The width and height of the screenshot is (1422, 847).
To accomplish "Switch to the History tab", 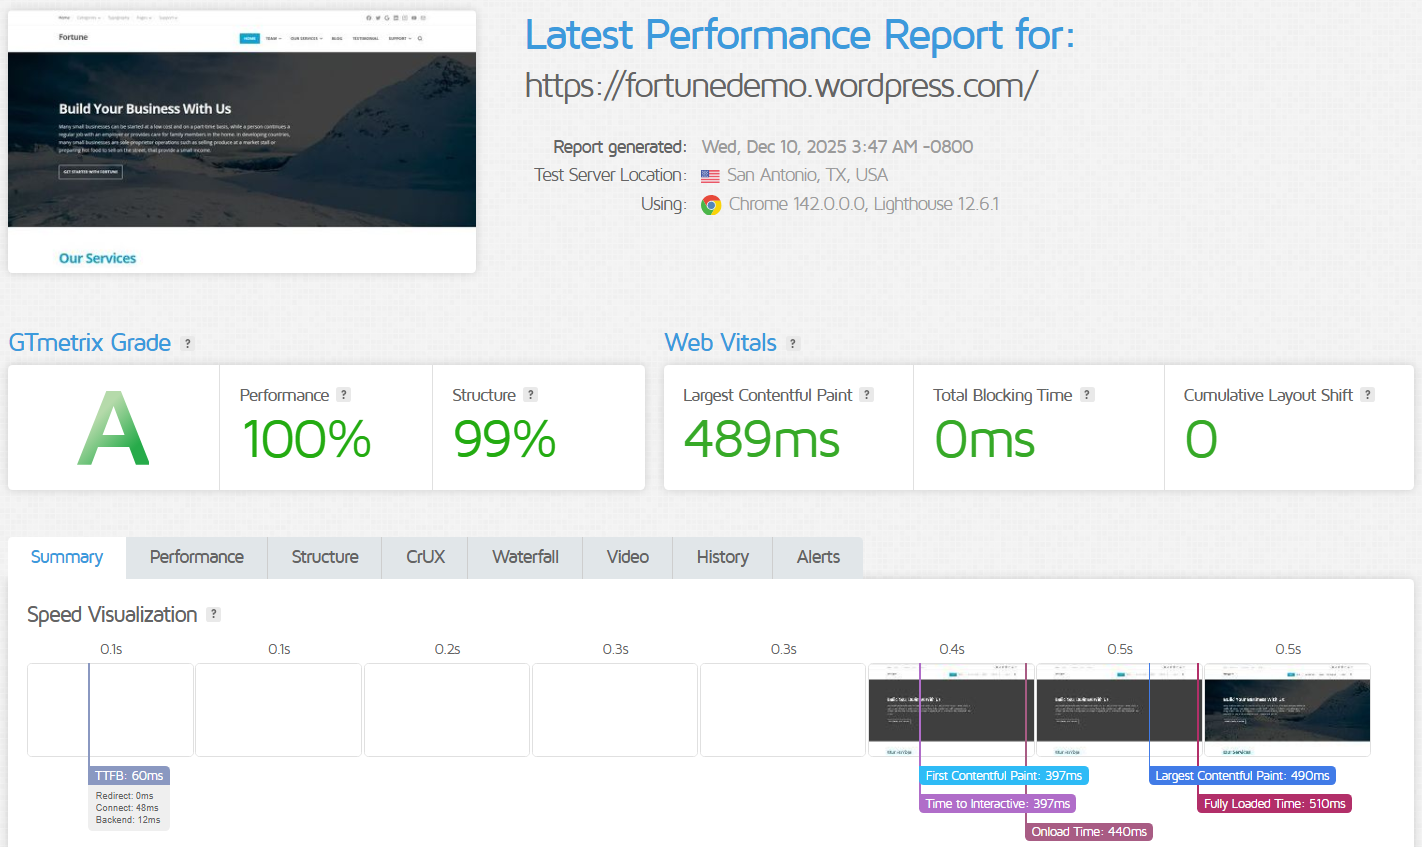I will 723,557.
